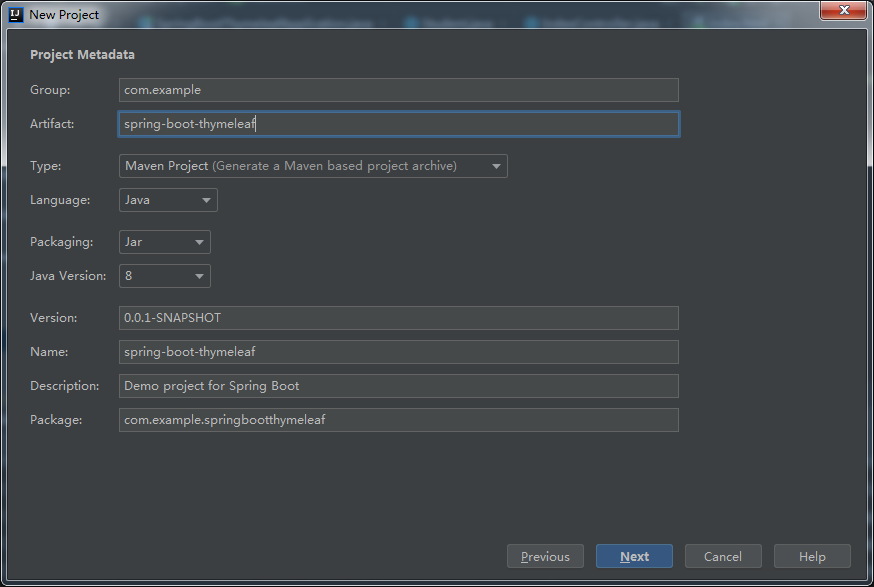Image resolution: width=874 pixels, height=587 pixels.
Task: Click the Artifact: label
Action: (52, 124)
